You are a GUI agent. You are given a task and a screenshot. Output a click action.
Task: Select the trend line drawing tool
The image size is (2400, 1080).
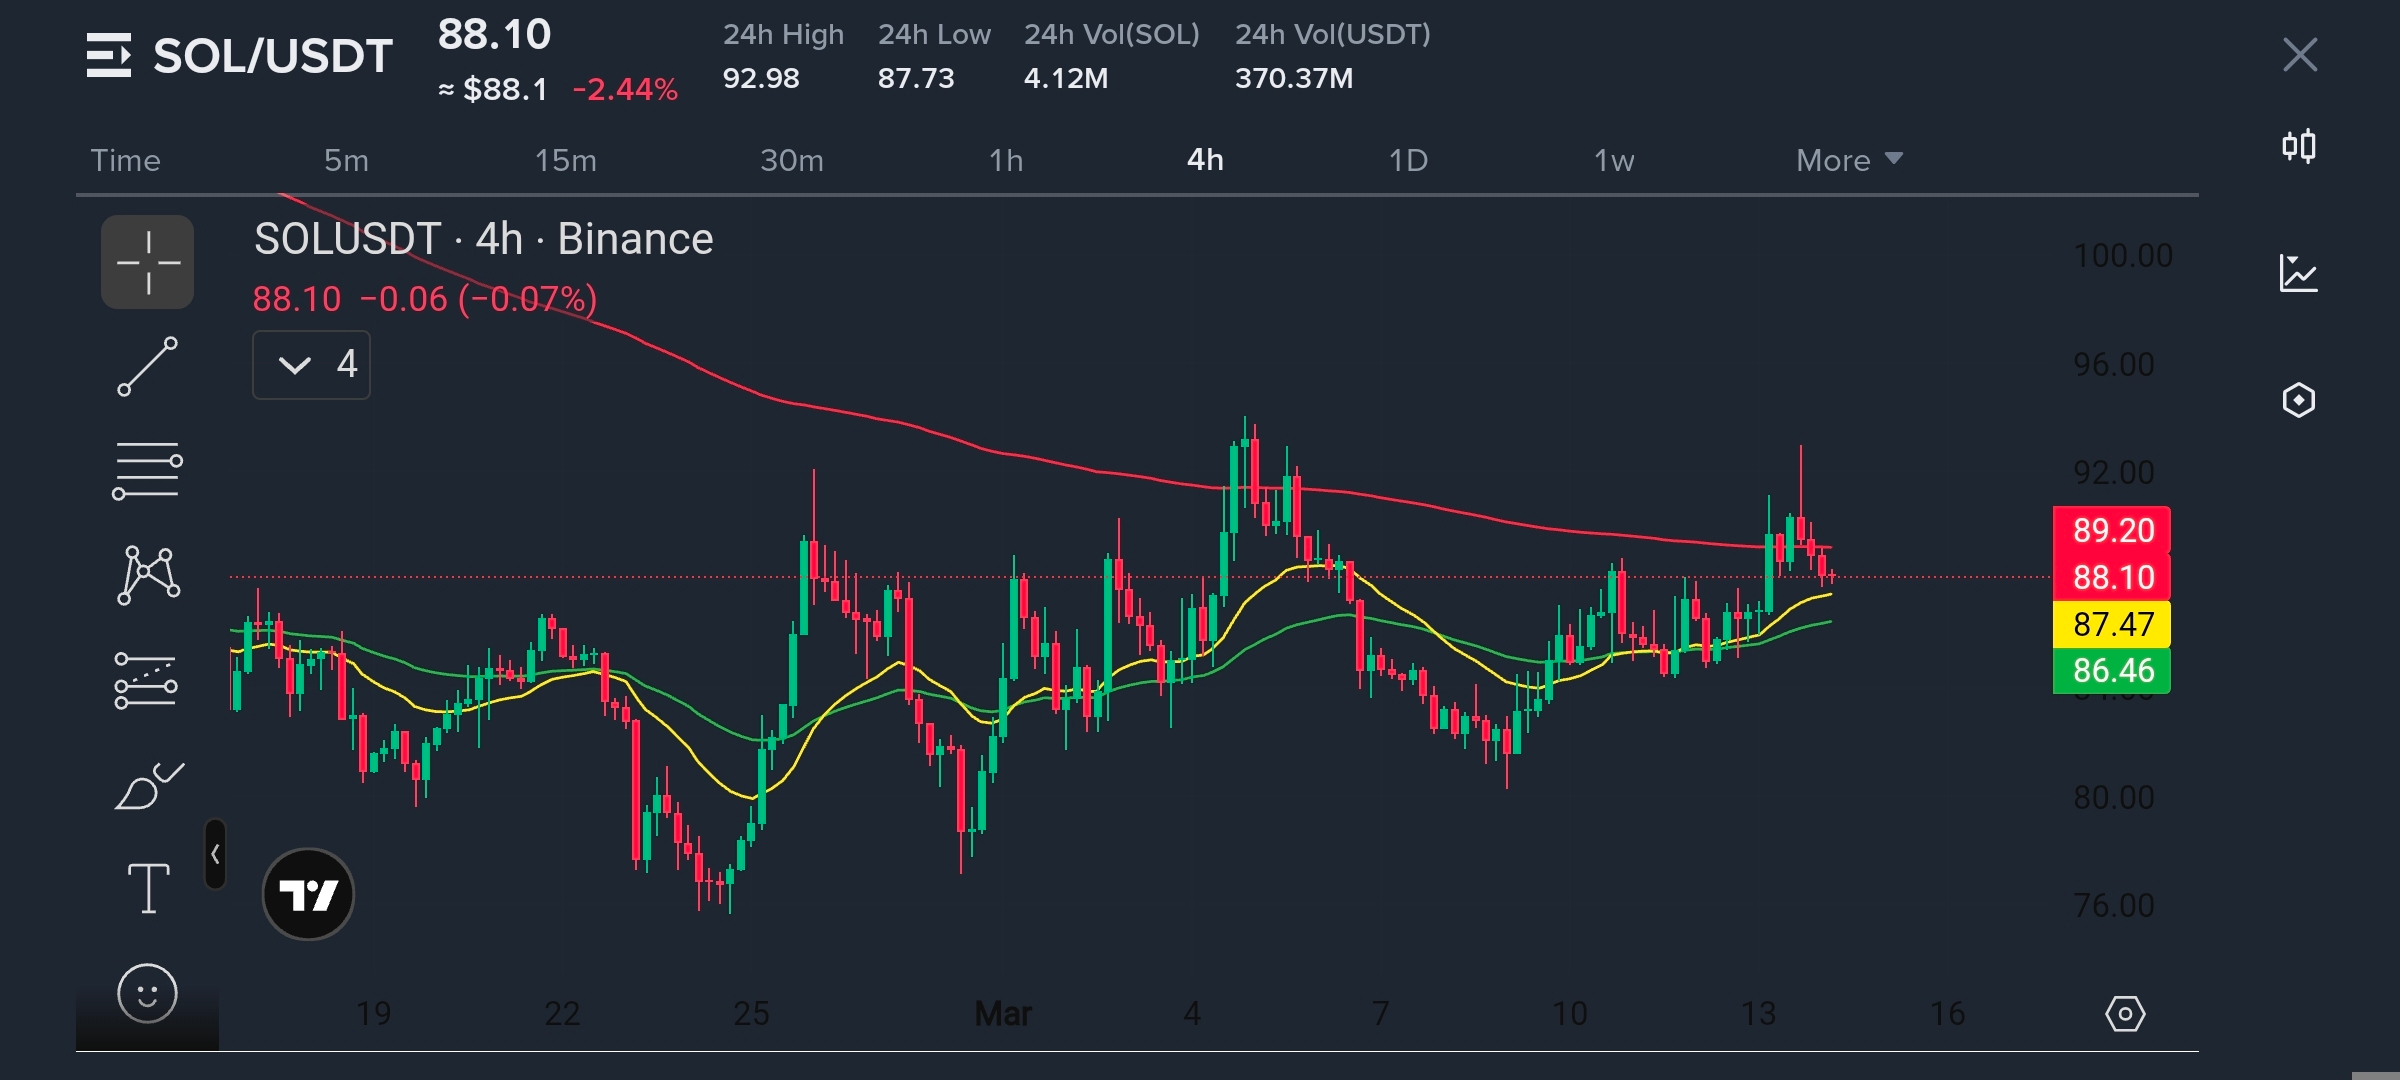click(148, 367)
